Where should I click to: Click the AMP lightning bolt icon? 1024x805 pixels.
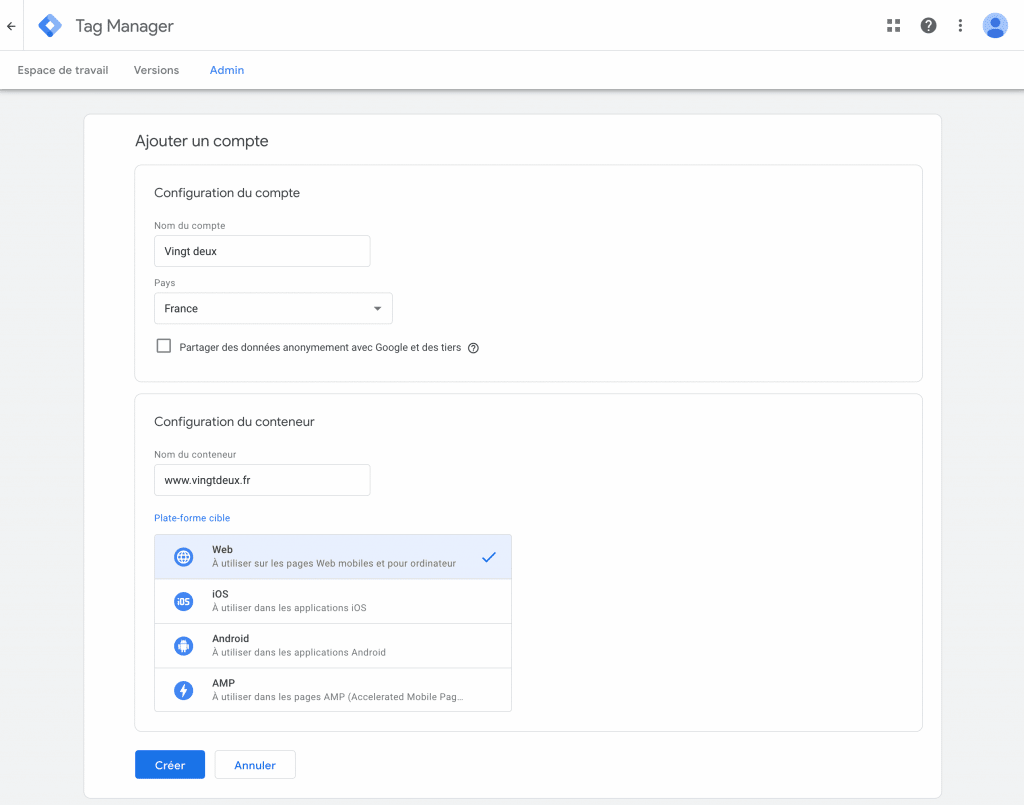183,690
